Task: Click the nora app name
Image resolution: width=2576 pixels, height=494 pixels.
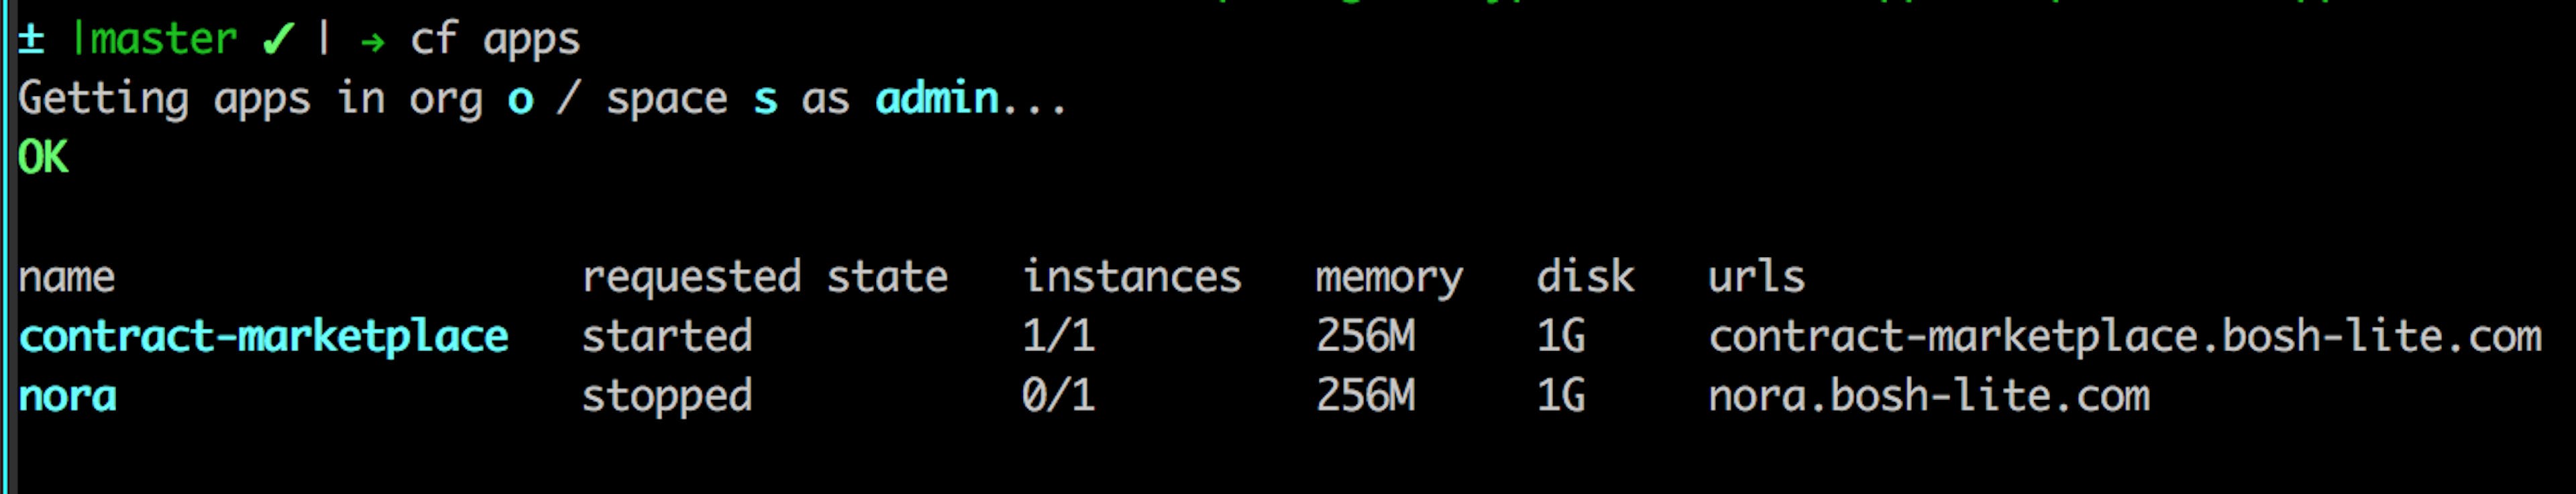Action: pos(68,397)
